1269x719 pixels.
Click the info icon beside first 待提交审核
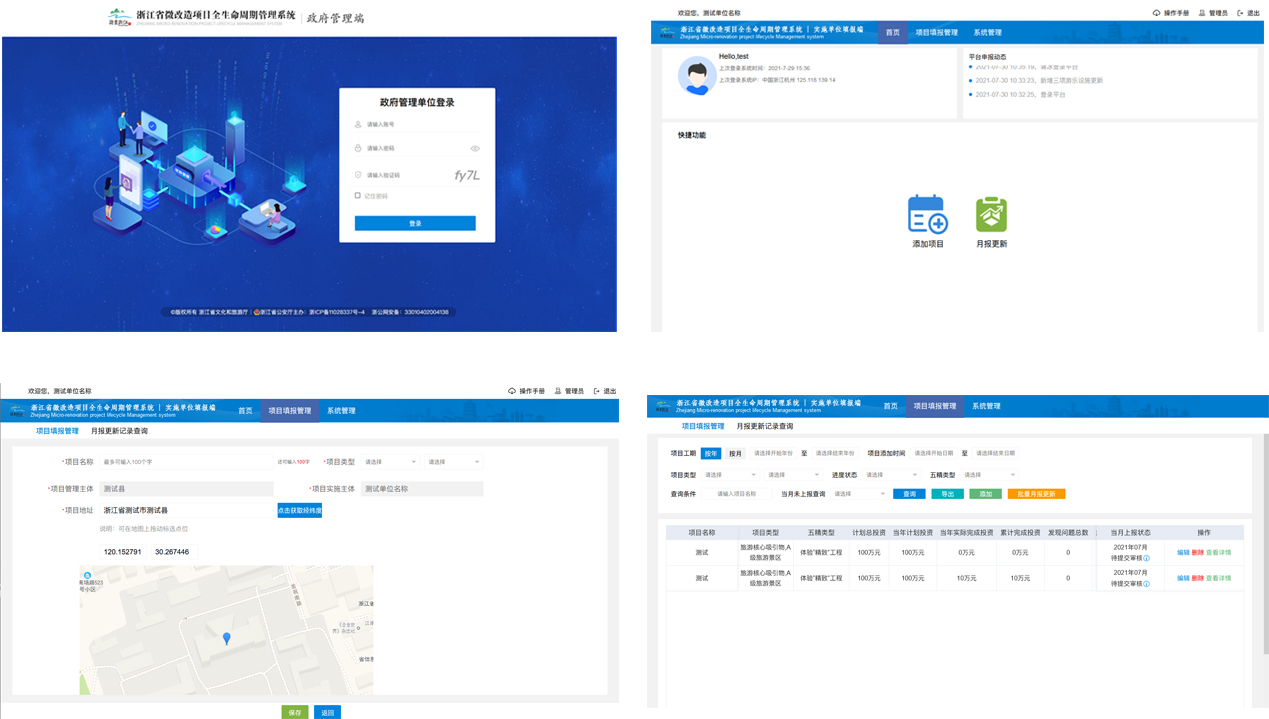[1146, 558]
